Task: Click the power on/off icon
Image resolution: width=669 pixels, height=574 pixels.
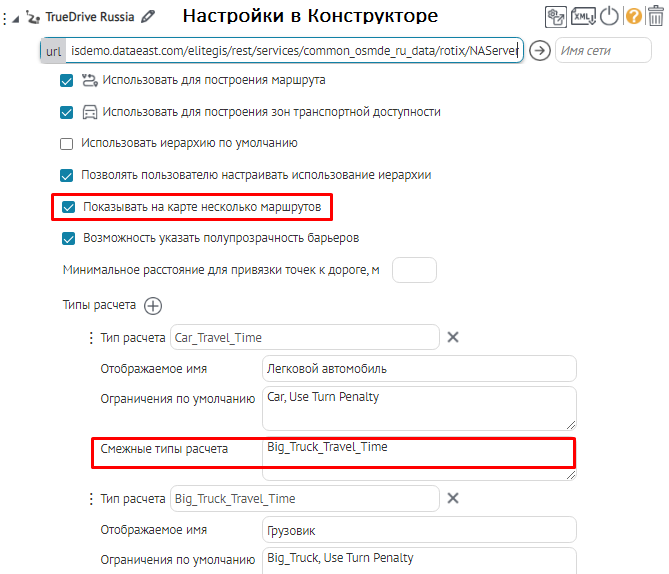Action: pyautogui.click(x=609, y=16)
